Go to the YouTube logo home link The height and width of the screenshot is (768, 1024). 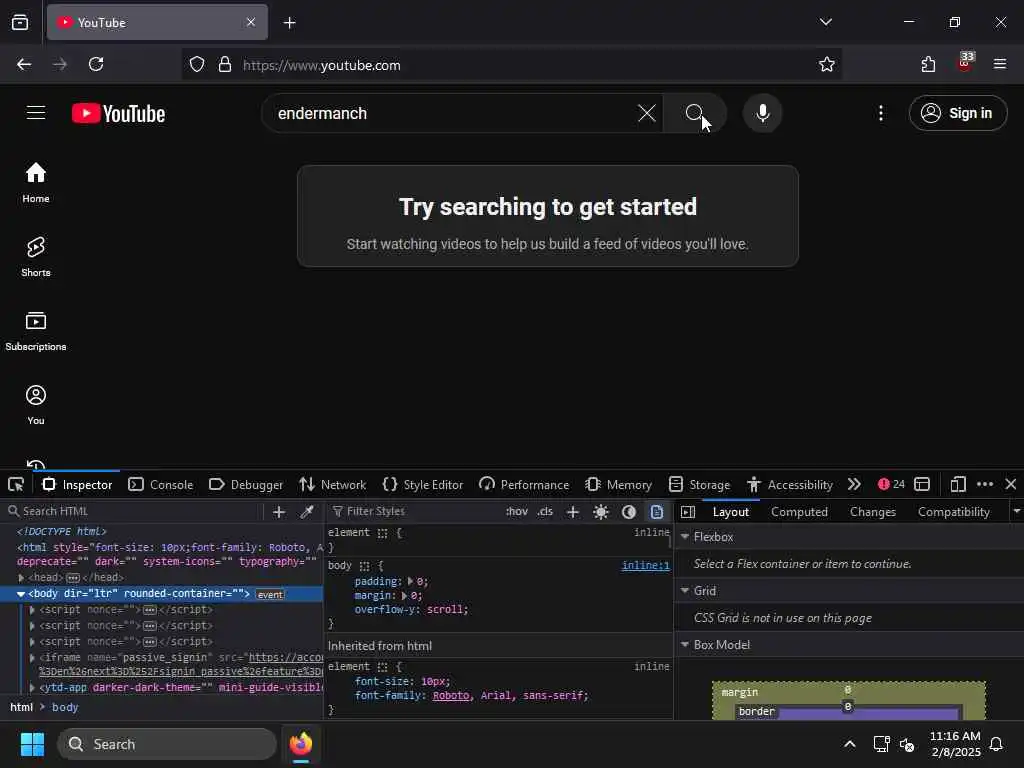(118, 113)
